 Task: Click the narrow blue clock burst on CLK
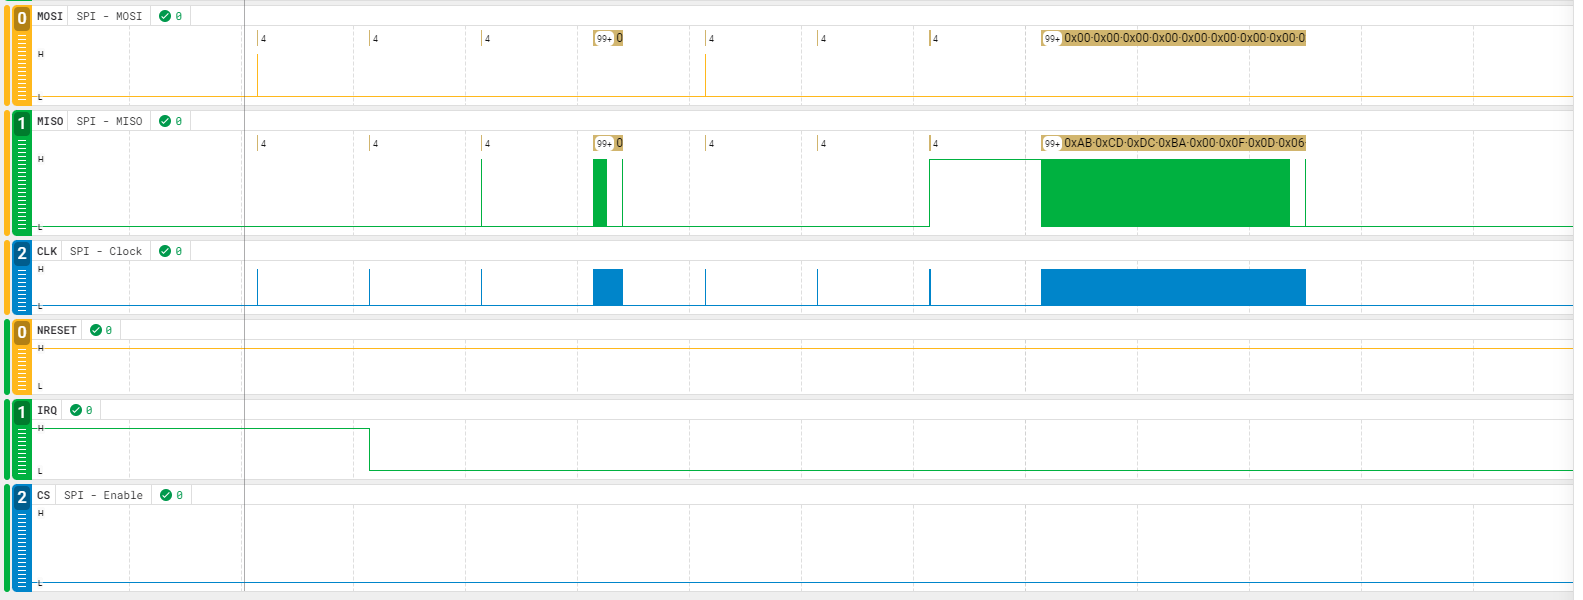(608, 287)
